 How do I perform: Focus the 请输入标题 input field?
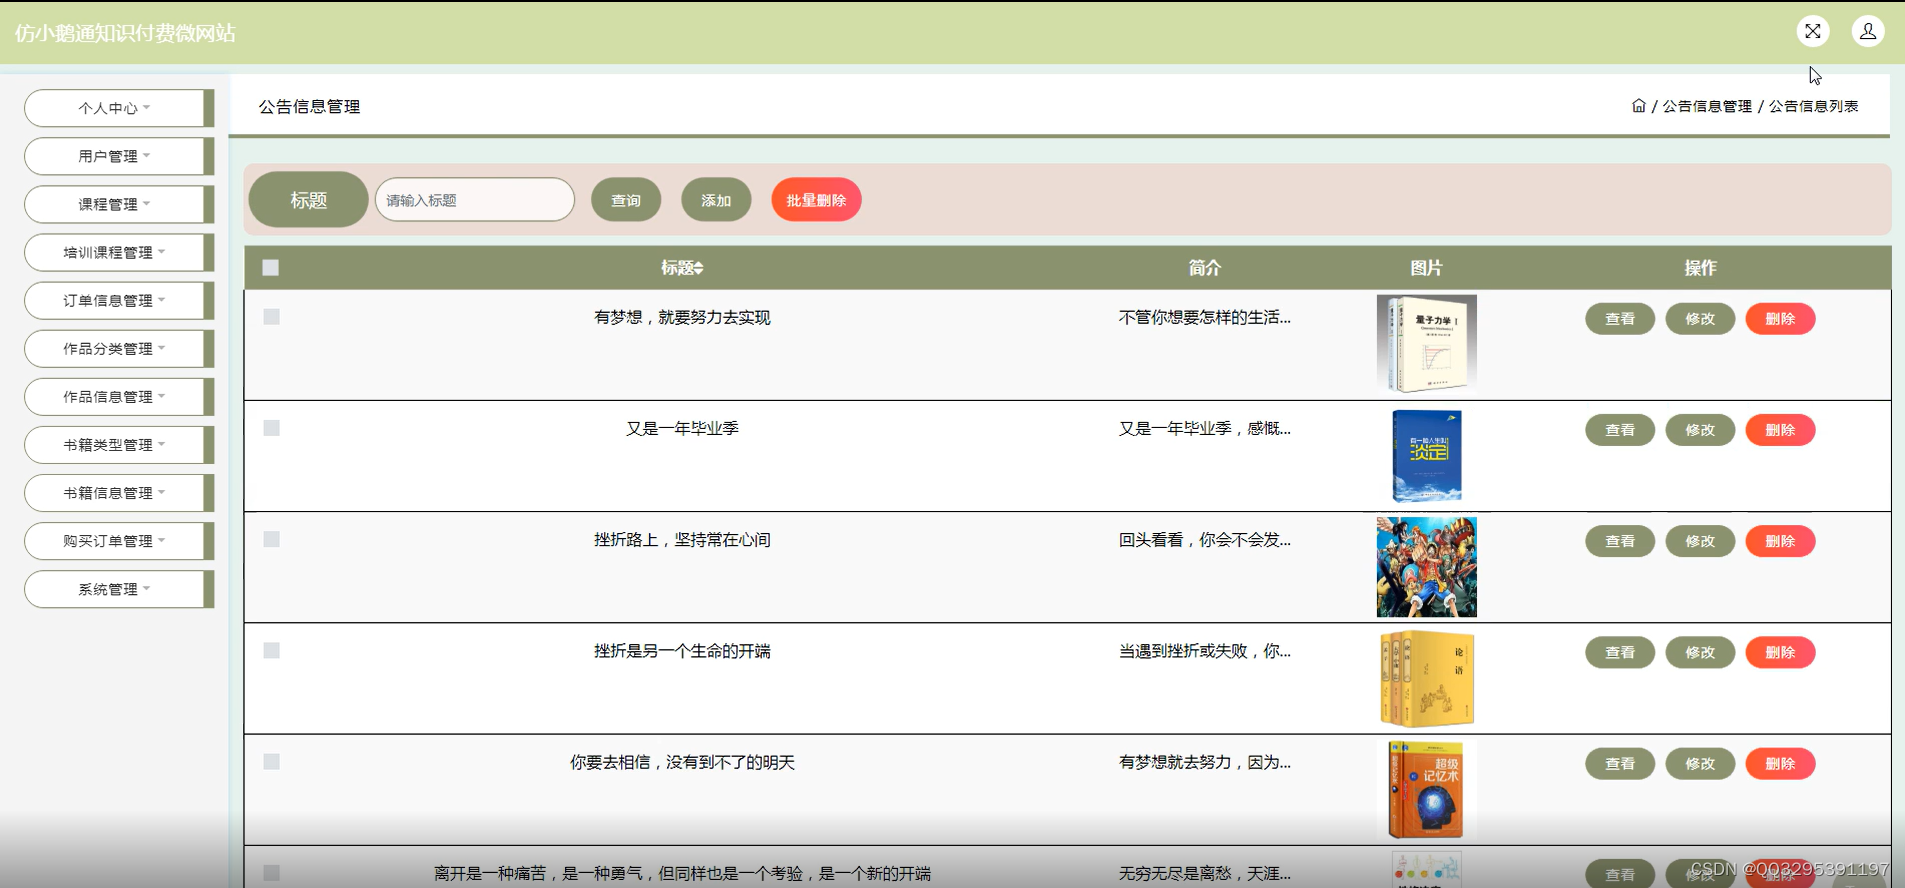coord(475,200)
